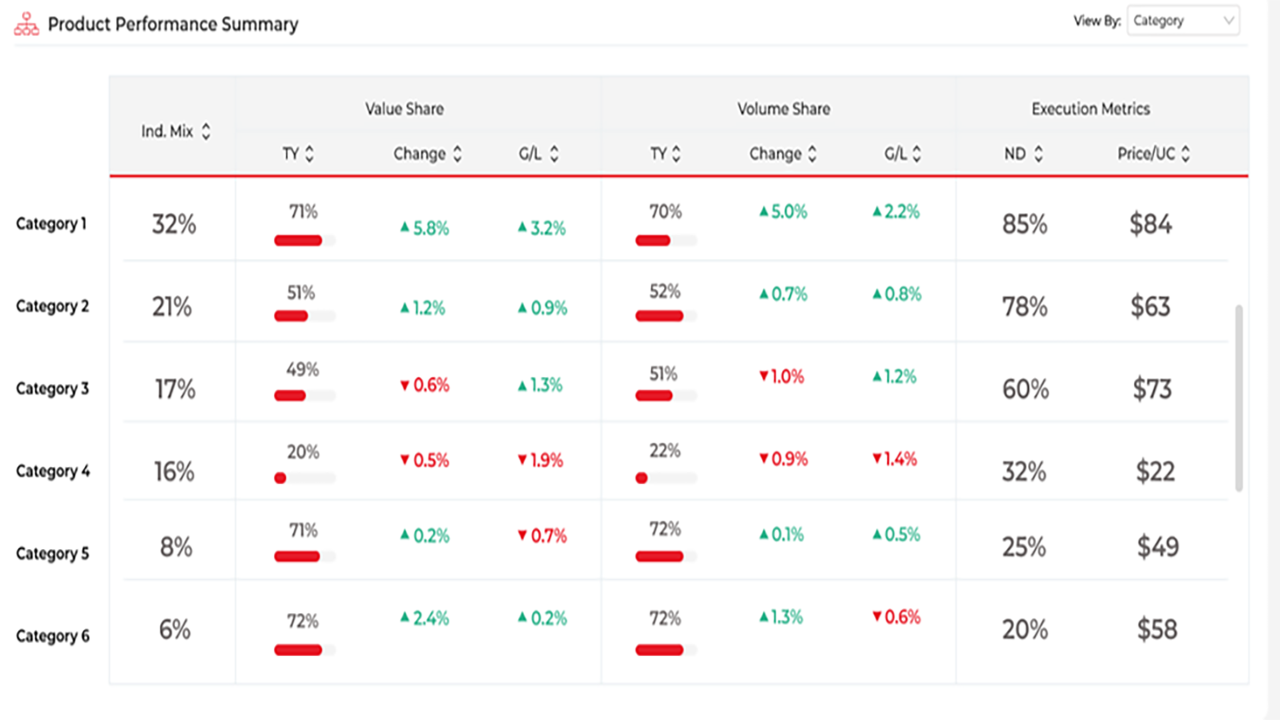
Task: Sort Volume Share G/L column
Action: [x=917, y=154]
